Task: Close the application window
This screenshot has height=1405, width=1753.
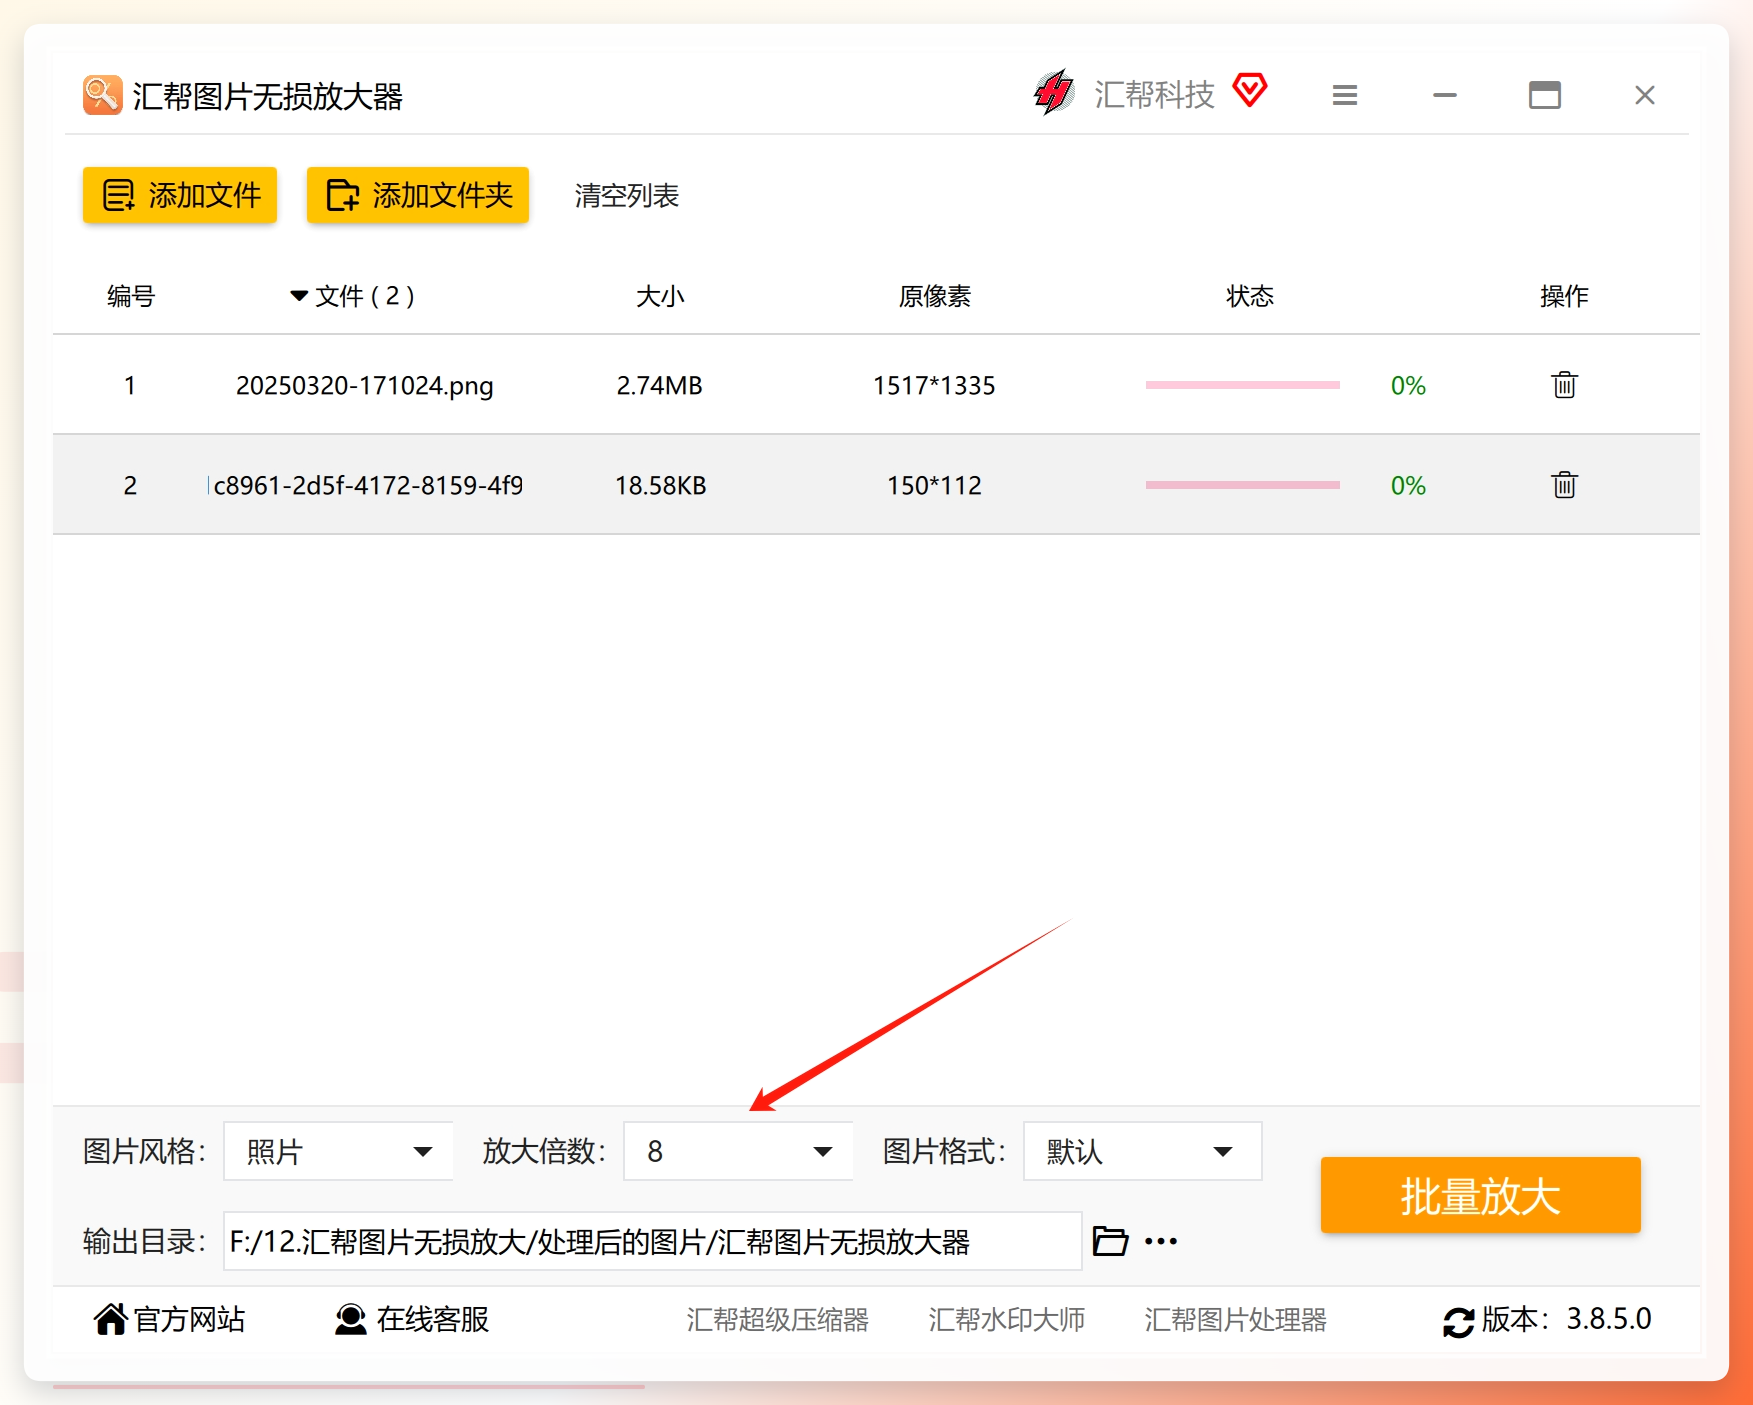Action: point(1645,95)
